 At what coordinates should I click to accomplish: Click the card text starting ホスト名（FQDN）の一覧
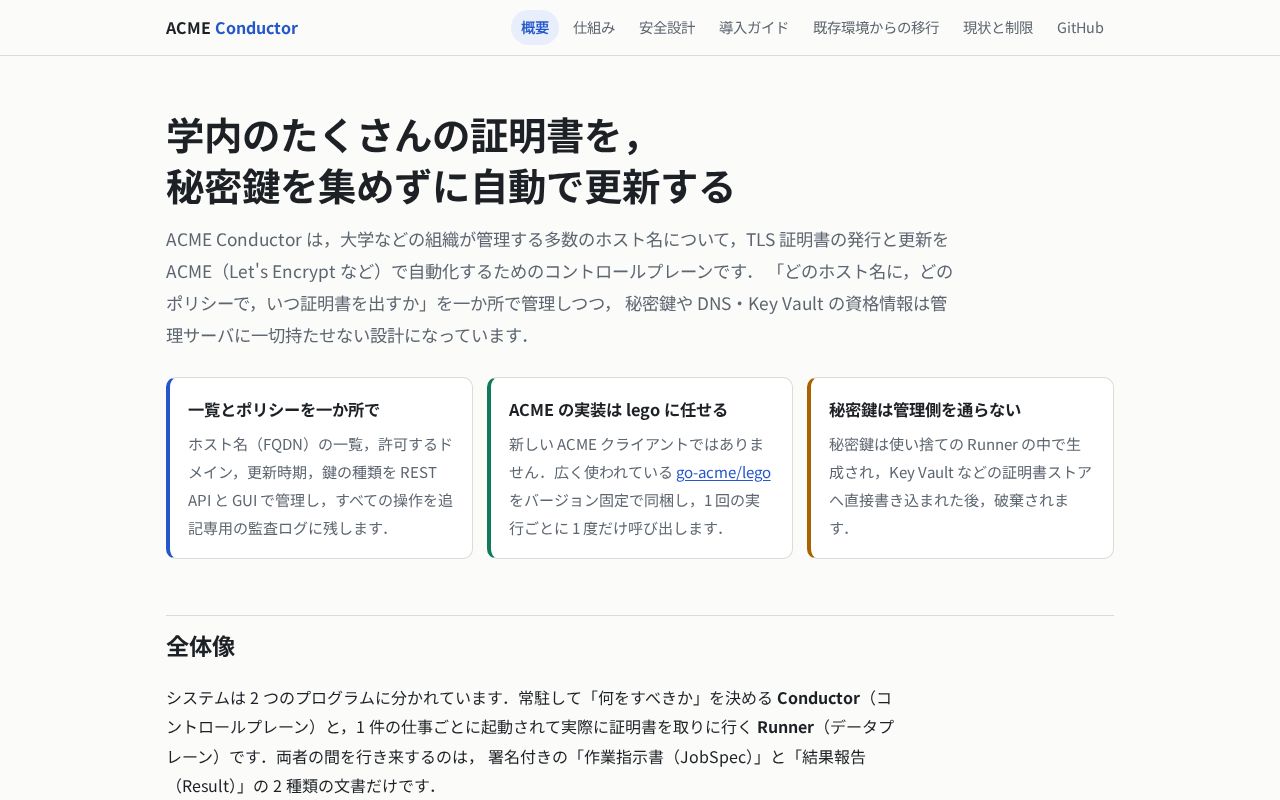tap(320, 486)
